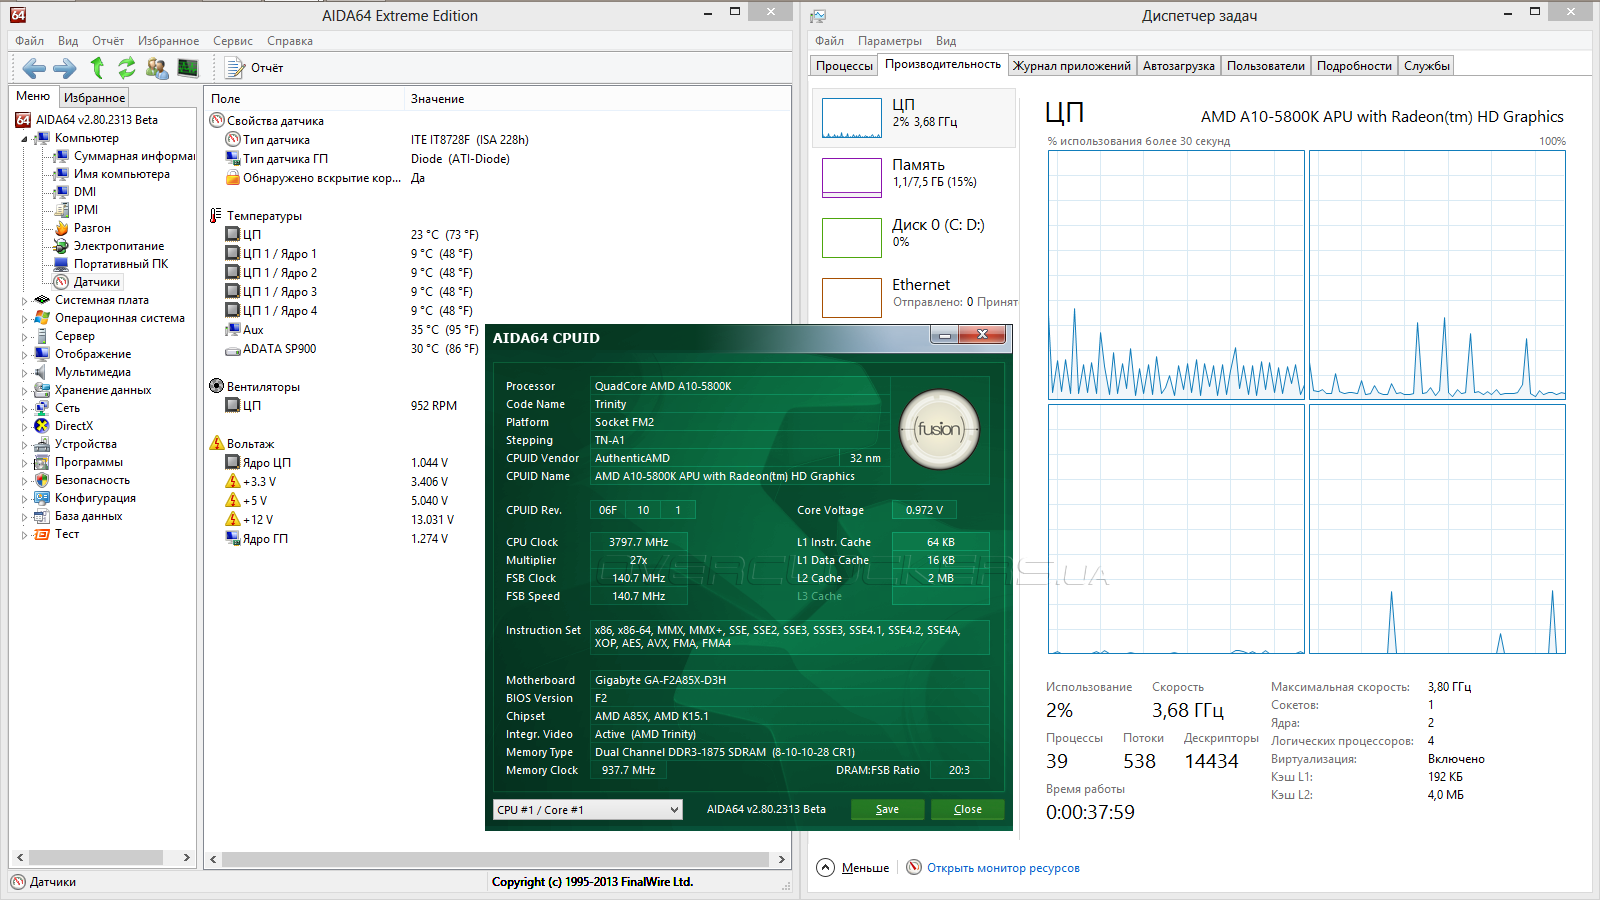Image resolution: width=1600 pixels, height=900 pixels.
Task: Switch to the Процессы tab
Action: click(x=844, y=66)
